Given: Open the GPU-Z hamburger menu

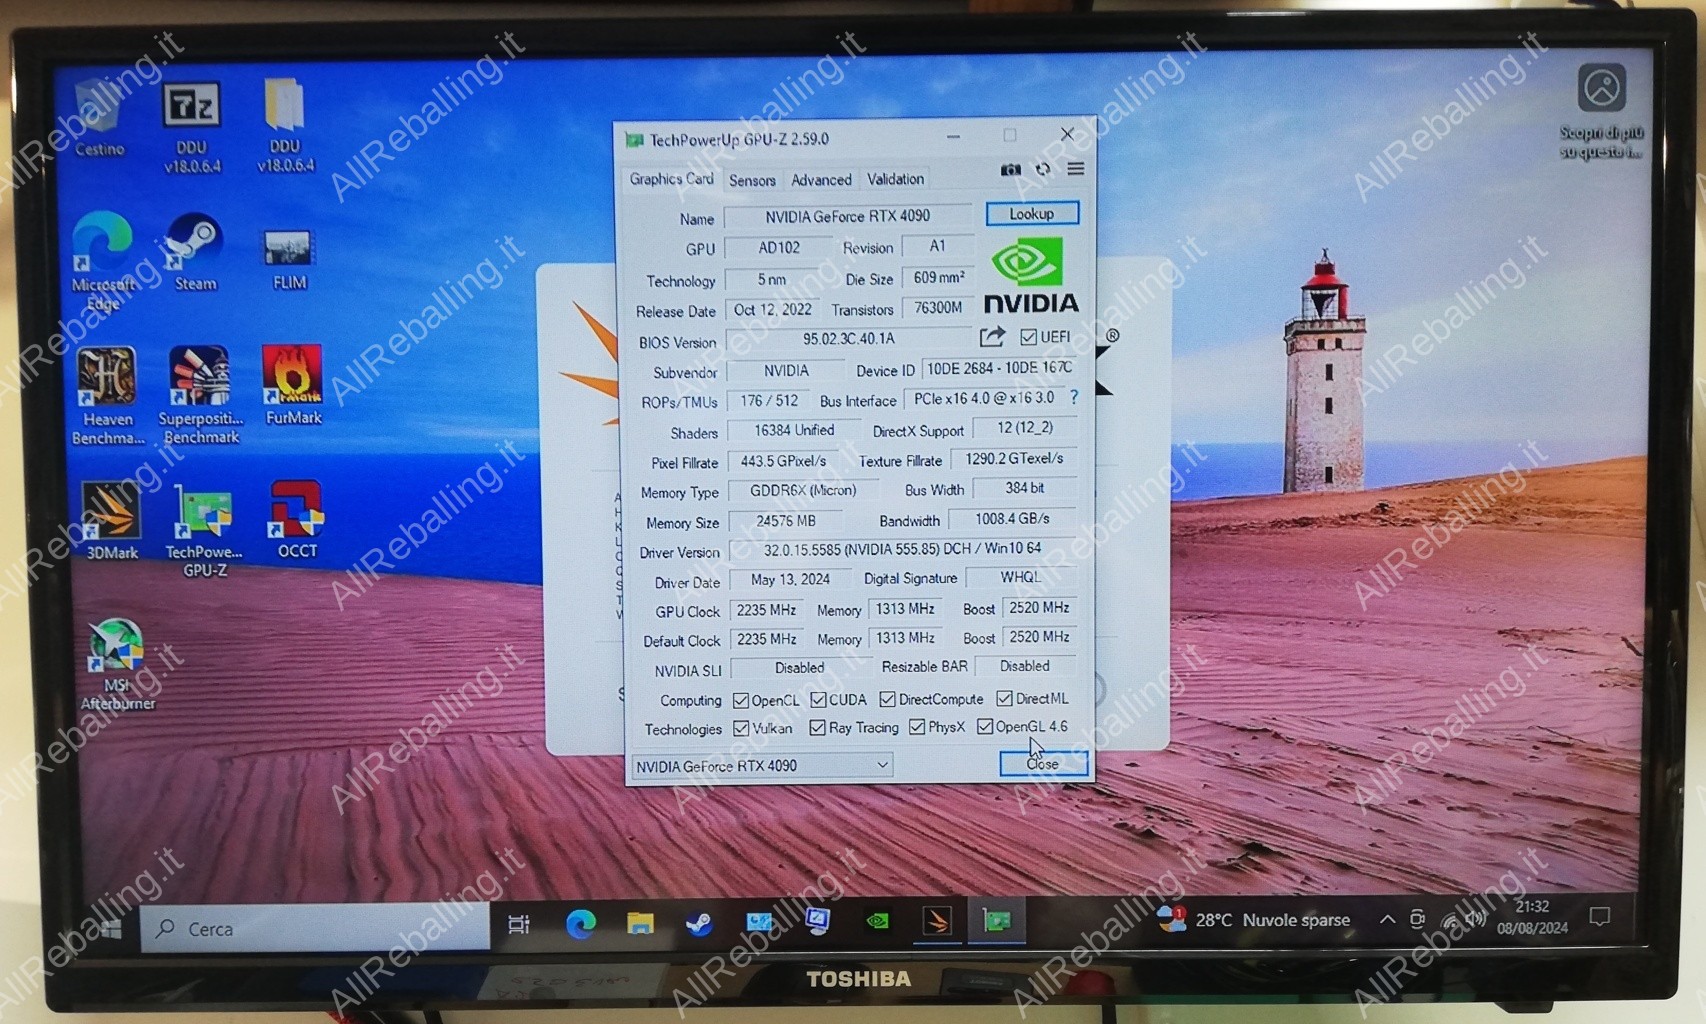Looking at the screenshot, I should pyautogui.click(x=1076, y=169).
